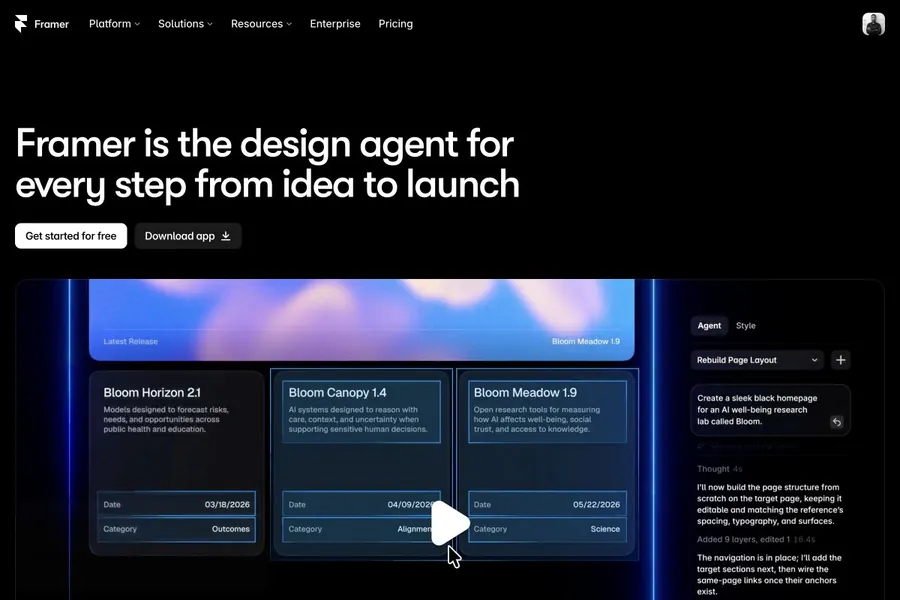This screenshot has width=900, height=600.
Task: Click the Framer logo icon
Action: click(21, 24)
